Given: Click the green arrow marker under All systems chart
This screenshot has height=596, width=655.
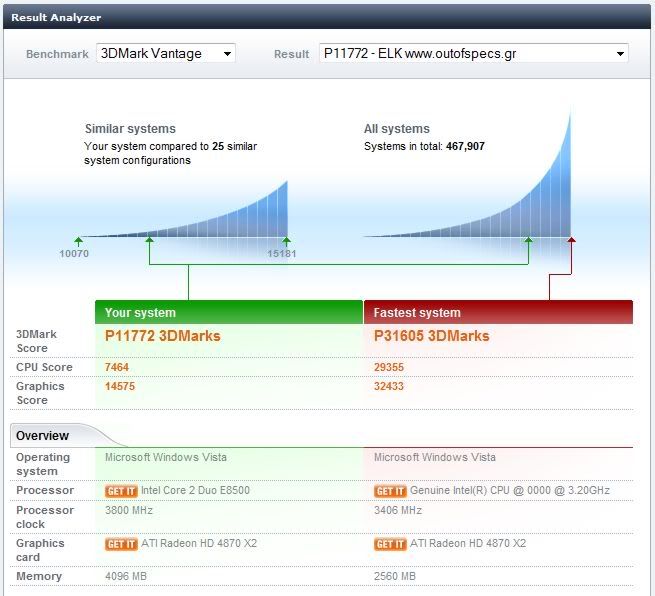Looking at the screenshot, I should click(529, 240).
